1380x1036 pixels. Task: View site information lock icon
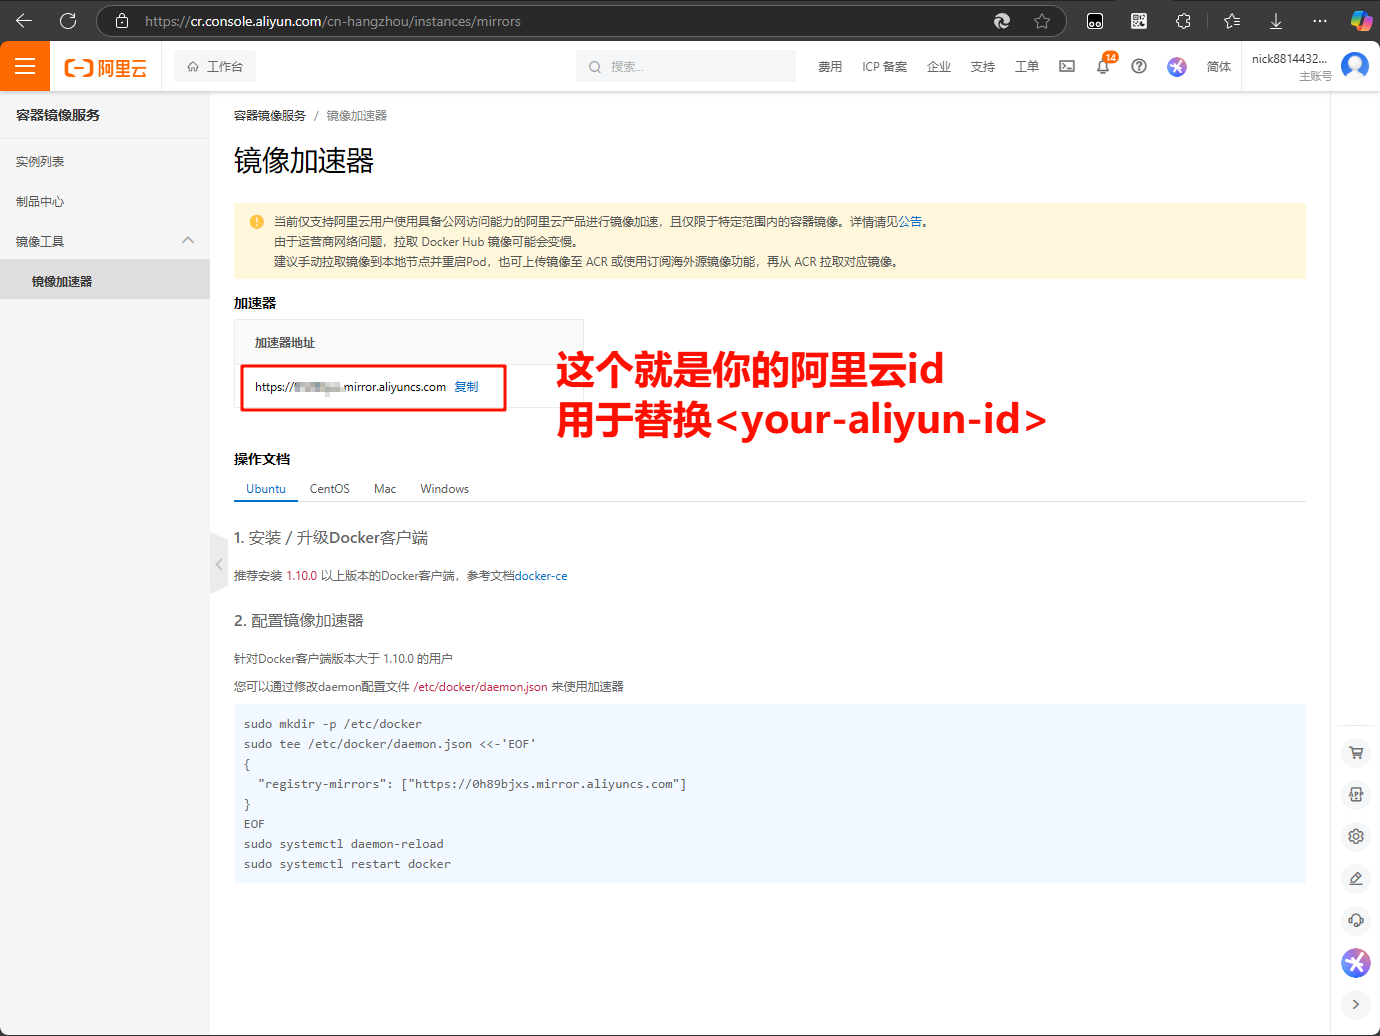(122, 21)
